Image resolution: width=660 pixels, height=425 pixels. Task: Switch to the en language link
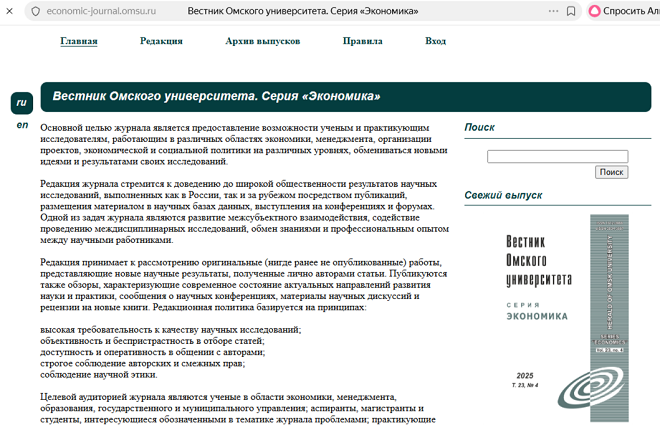22,125
